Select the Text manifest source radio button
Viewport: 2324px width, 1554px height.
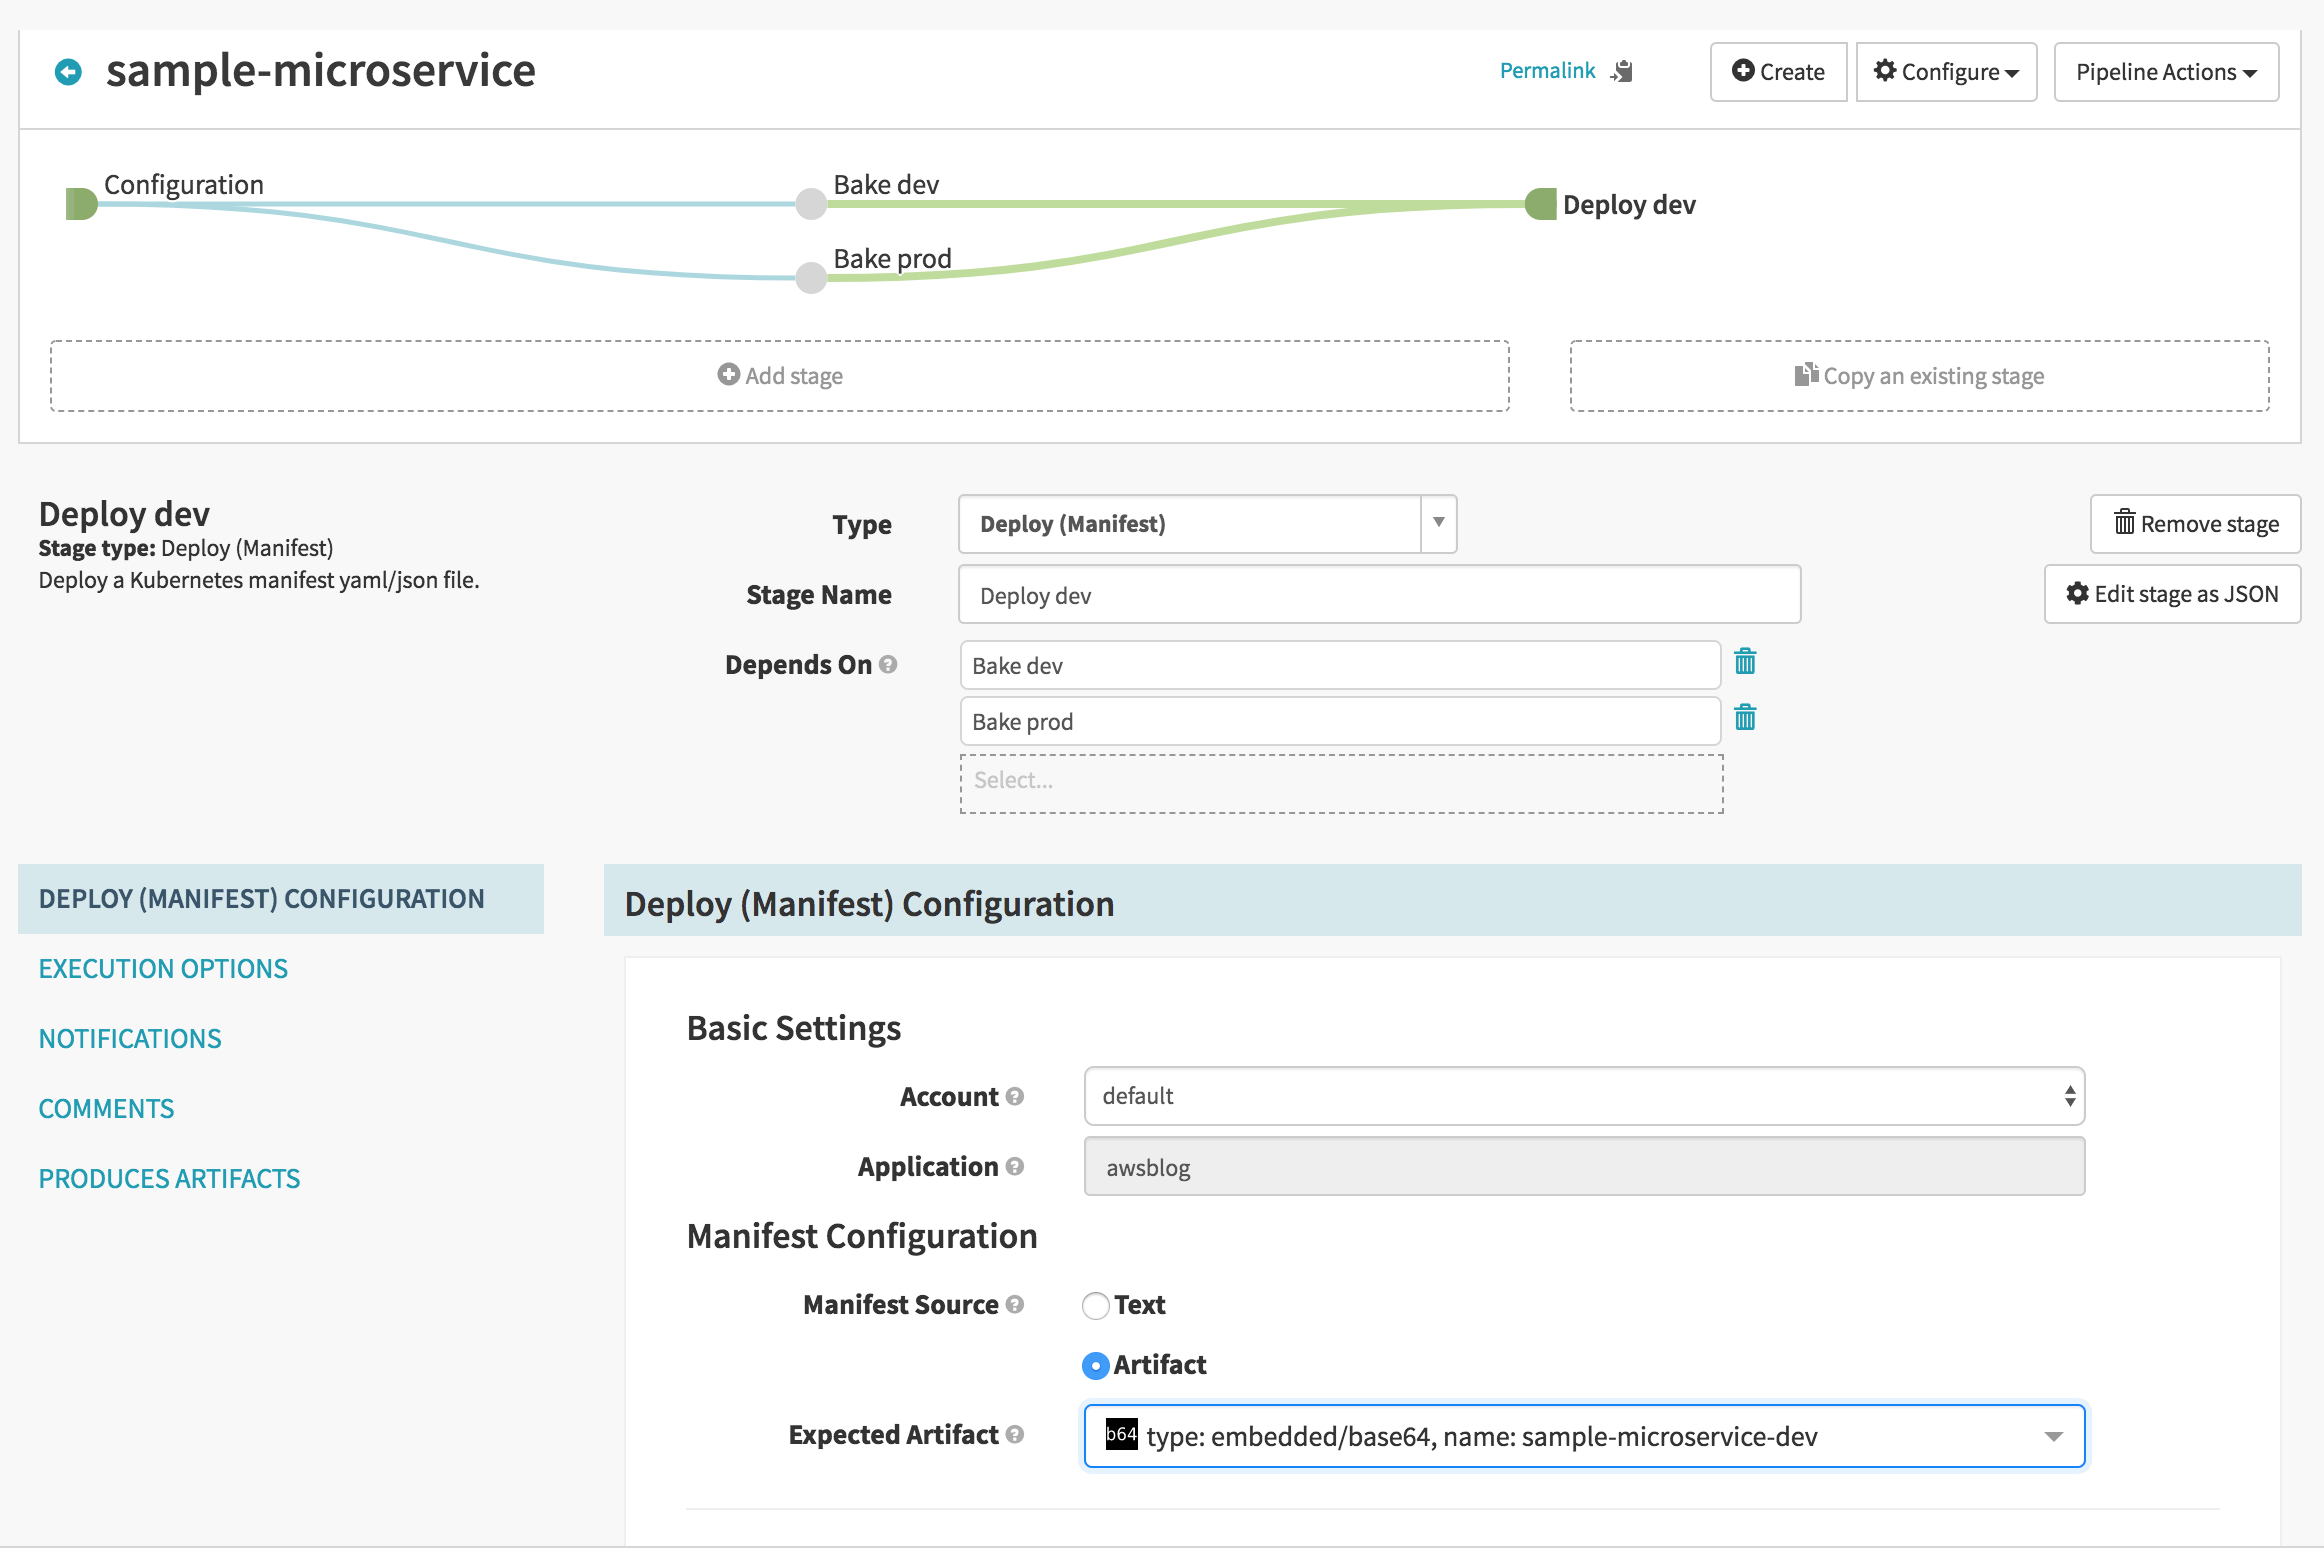tap(1096, 1306)
